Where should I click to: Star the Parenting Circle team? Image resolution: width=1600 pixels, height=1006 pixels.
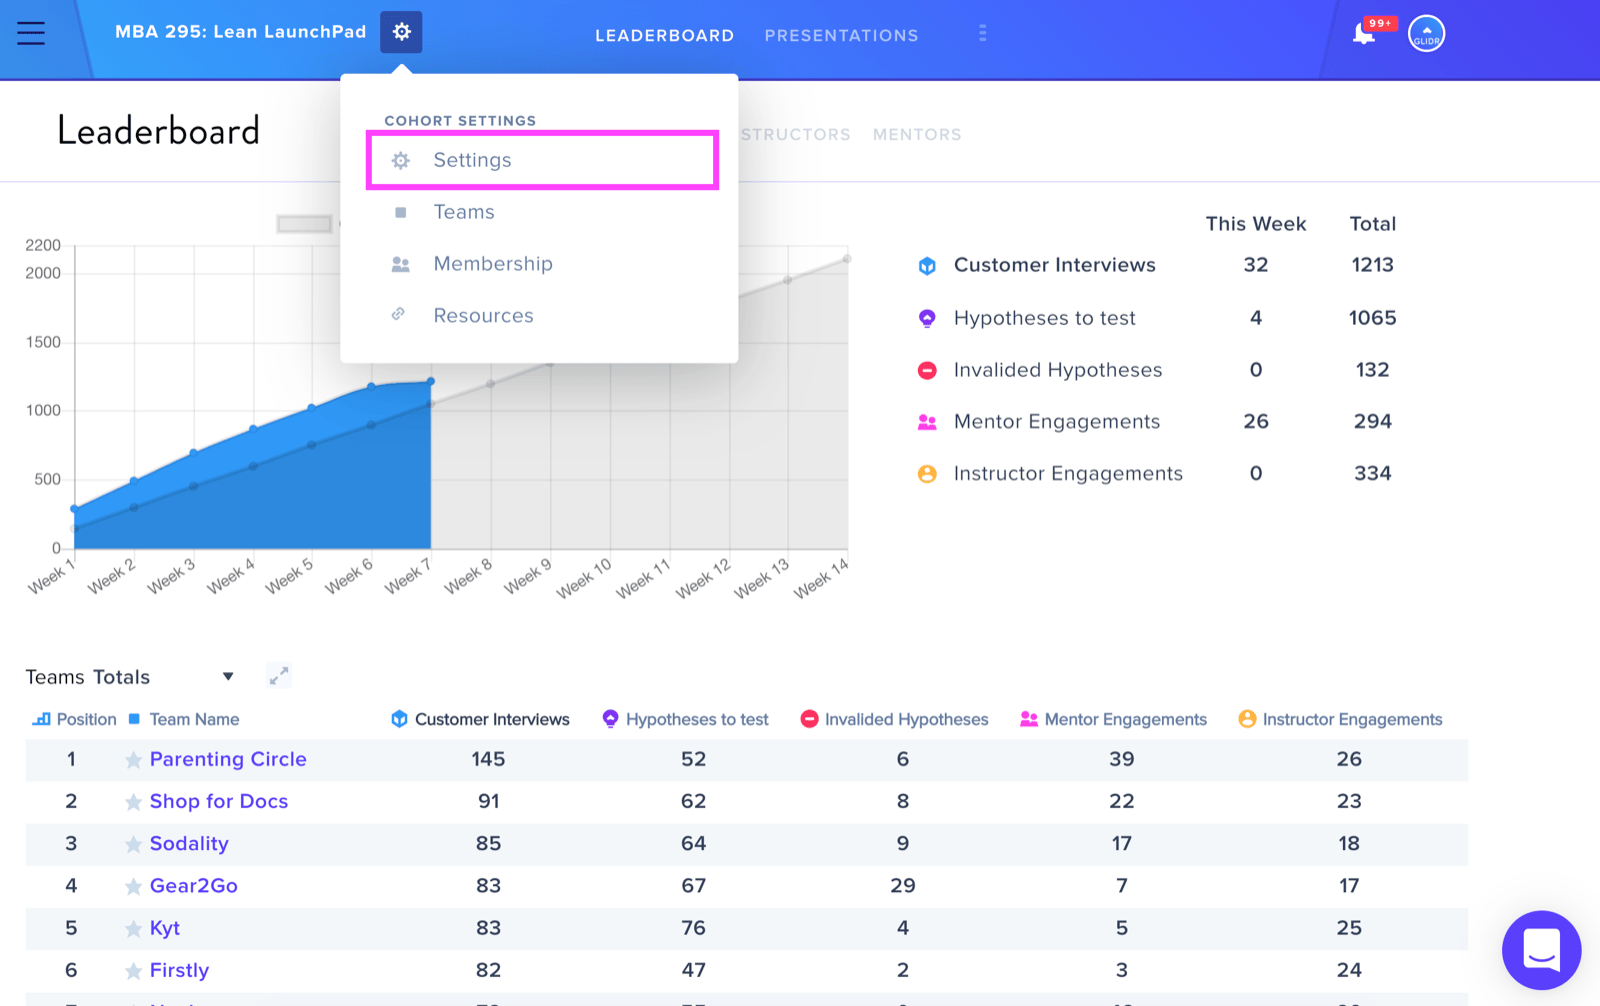[x=133, y=760]
